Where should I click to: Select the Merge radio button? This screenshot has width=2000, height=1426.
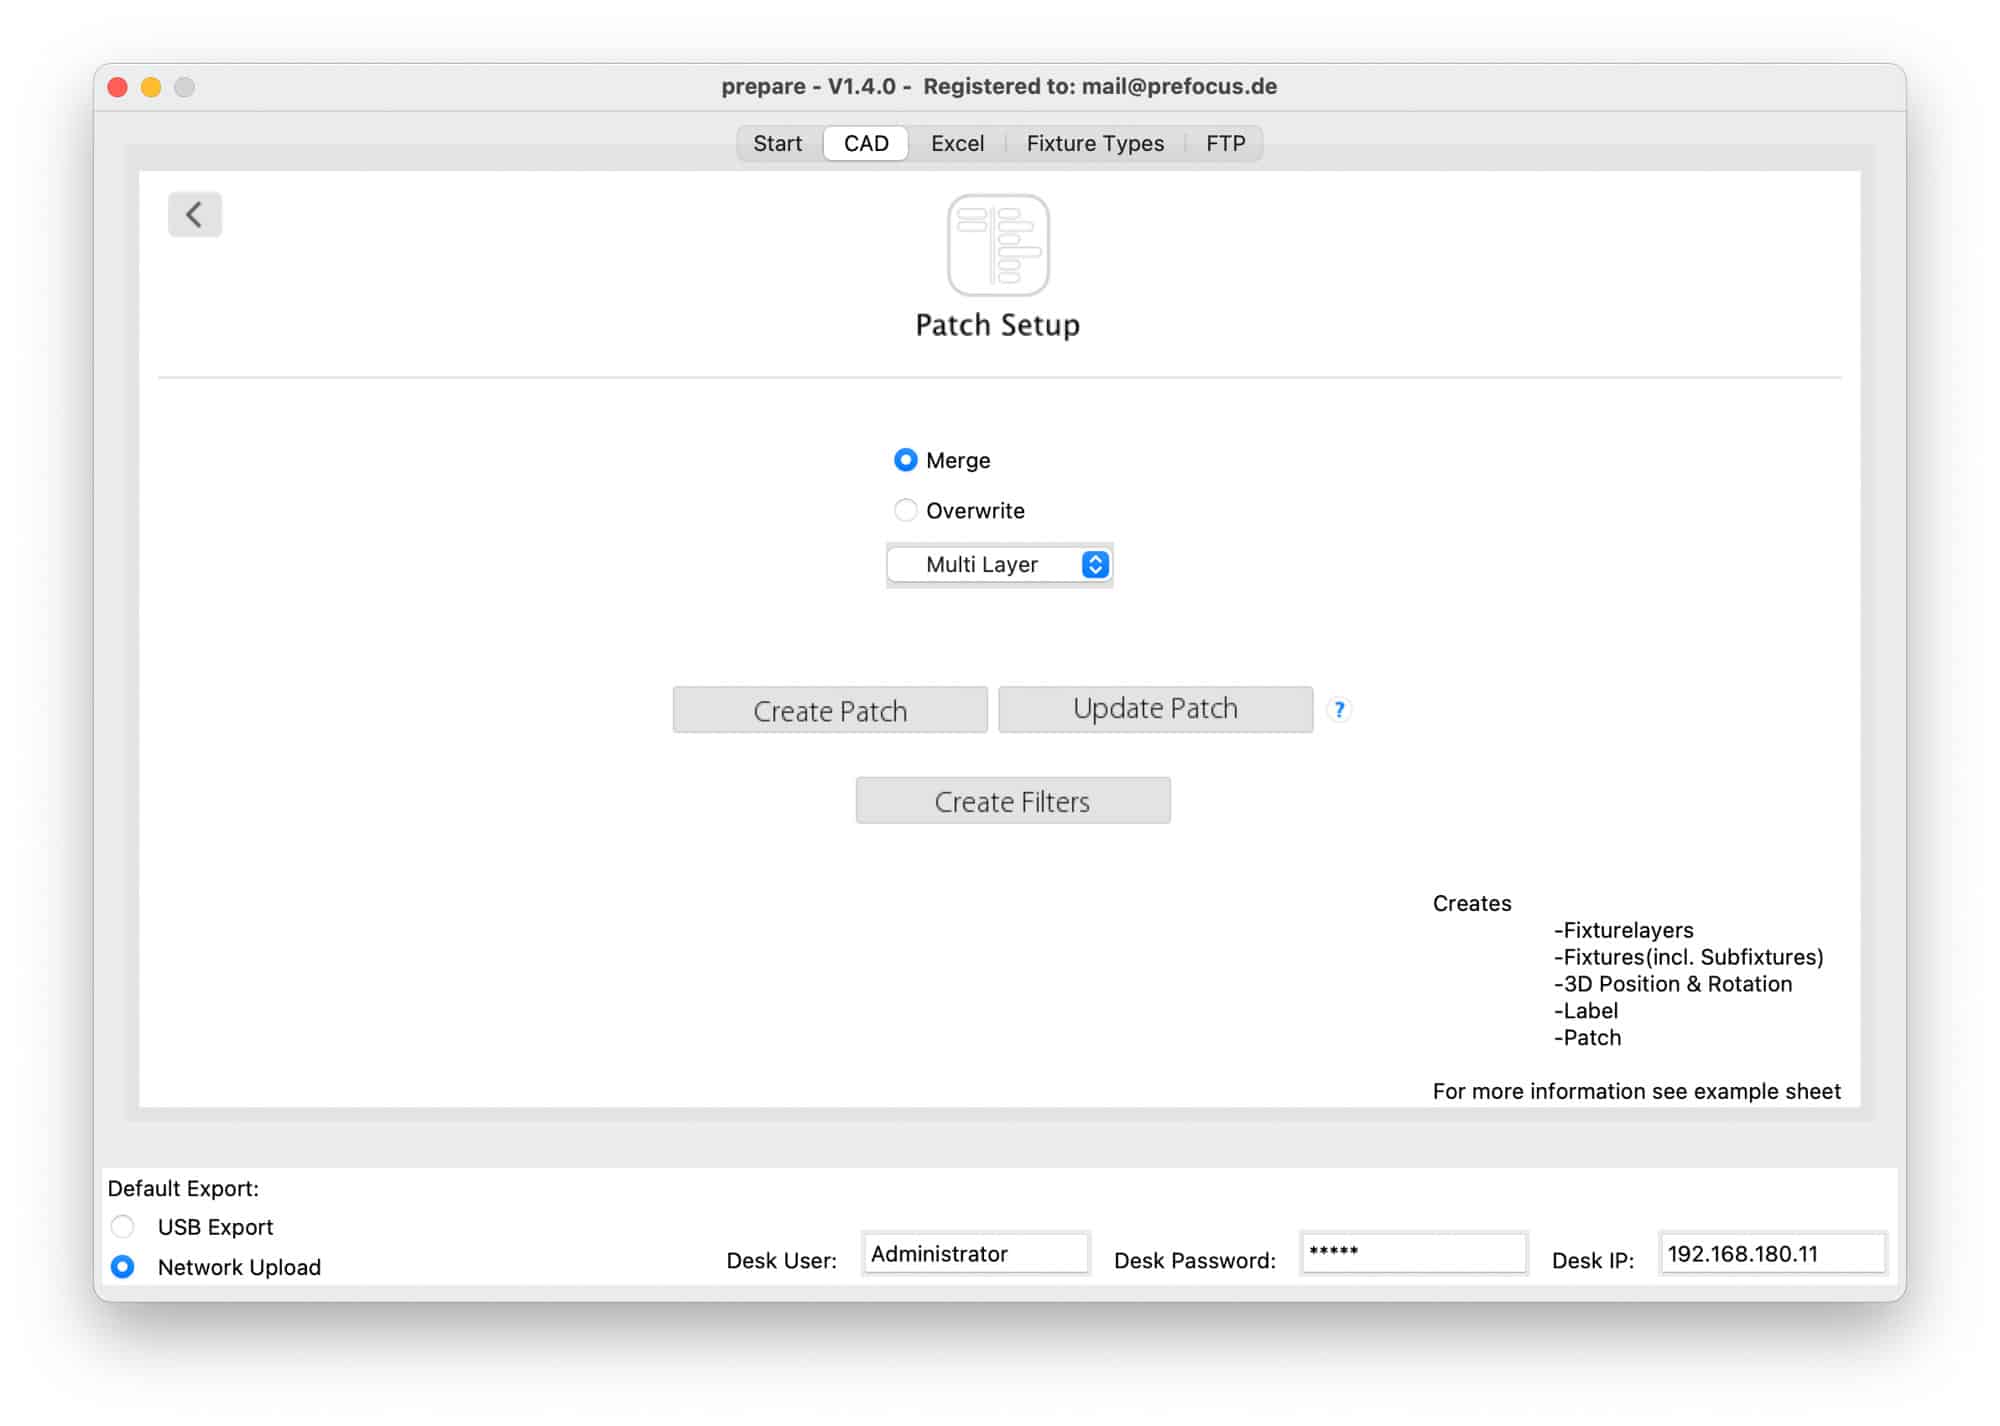point(905,460)
